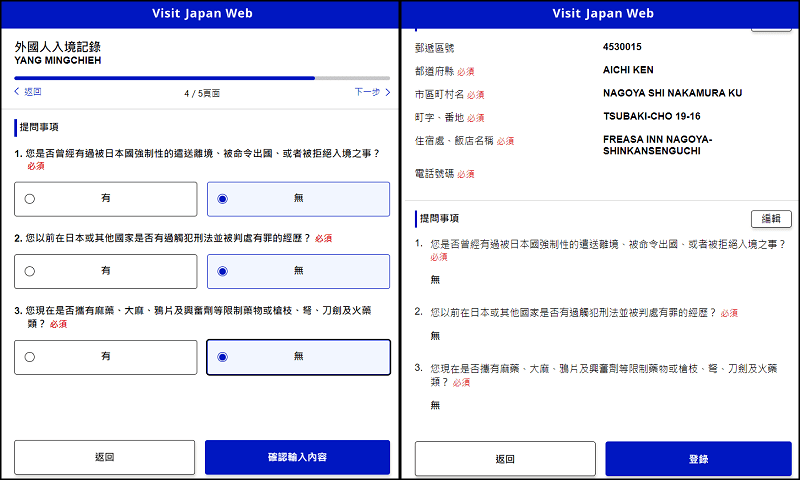
Task: Click the 郵遞區號 label
Action: click(434, 48)
